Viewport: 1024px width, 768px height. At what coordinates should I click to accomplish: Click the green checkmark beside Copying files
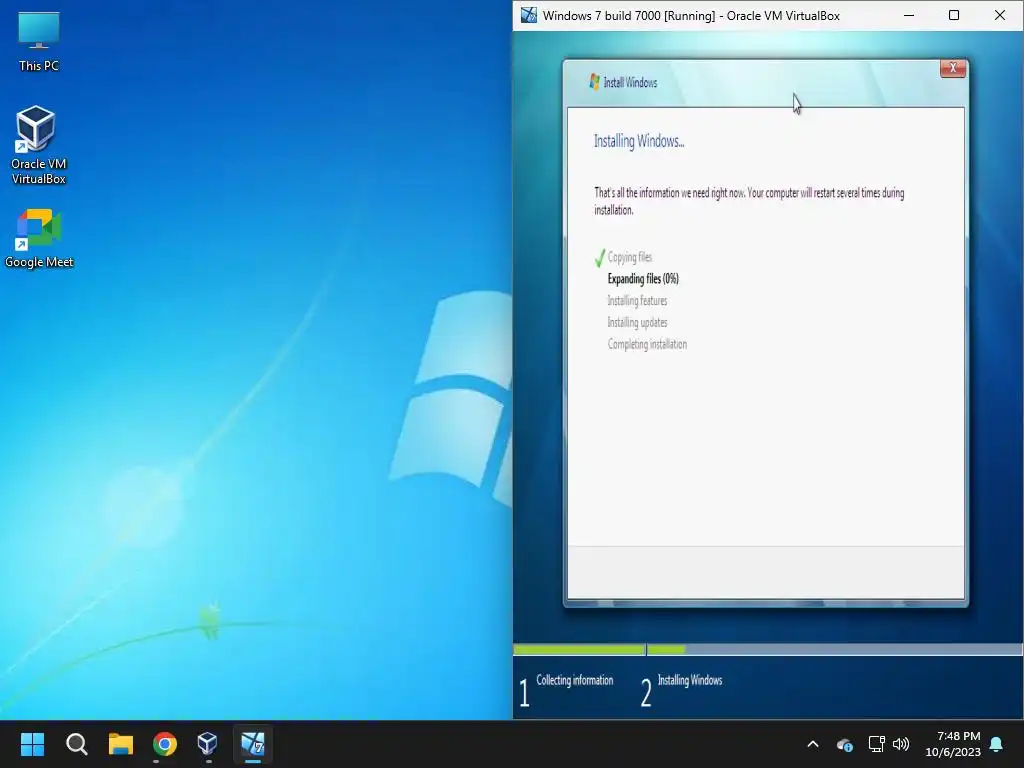tap(600, 258)
